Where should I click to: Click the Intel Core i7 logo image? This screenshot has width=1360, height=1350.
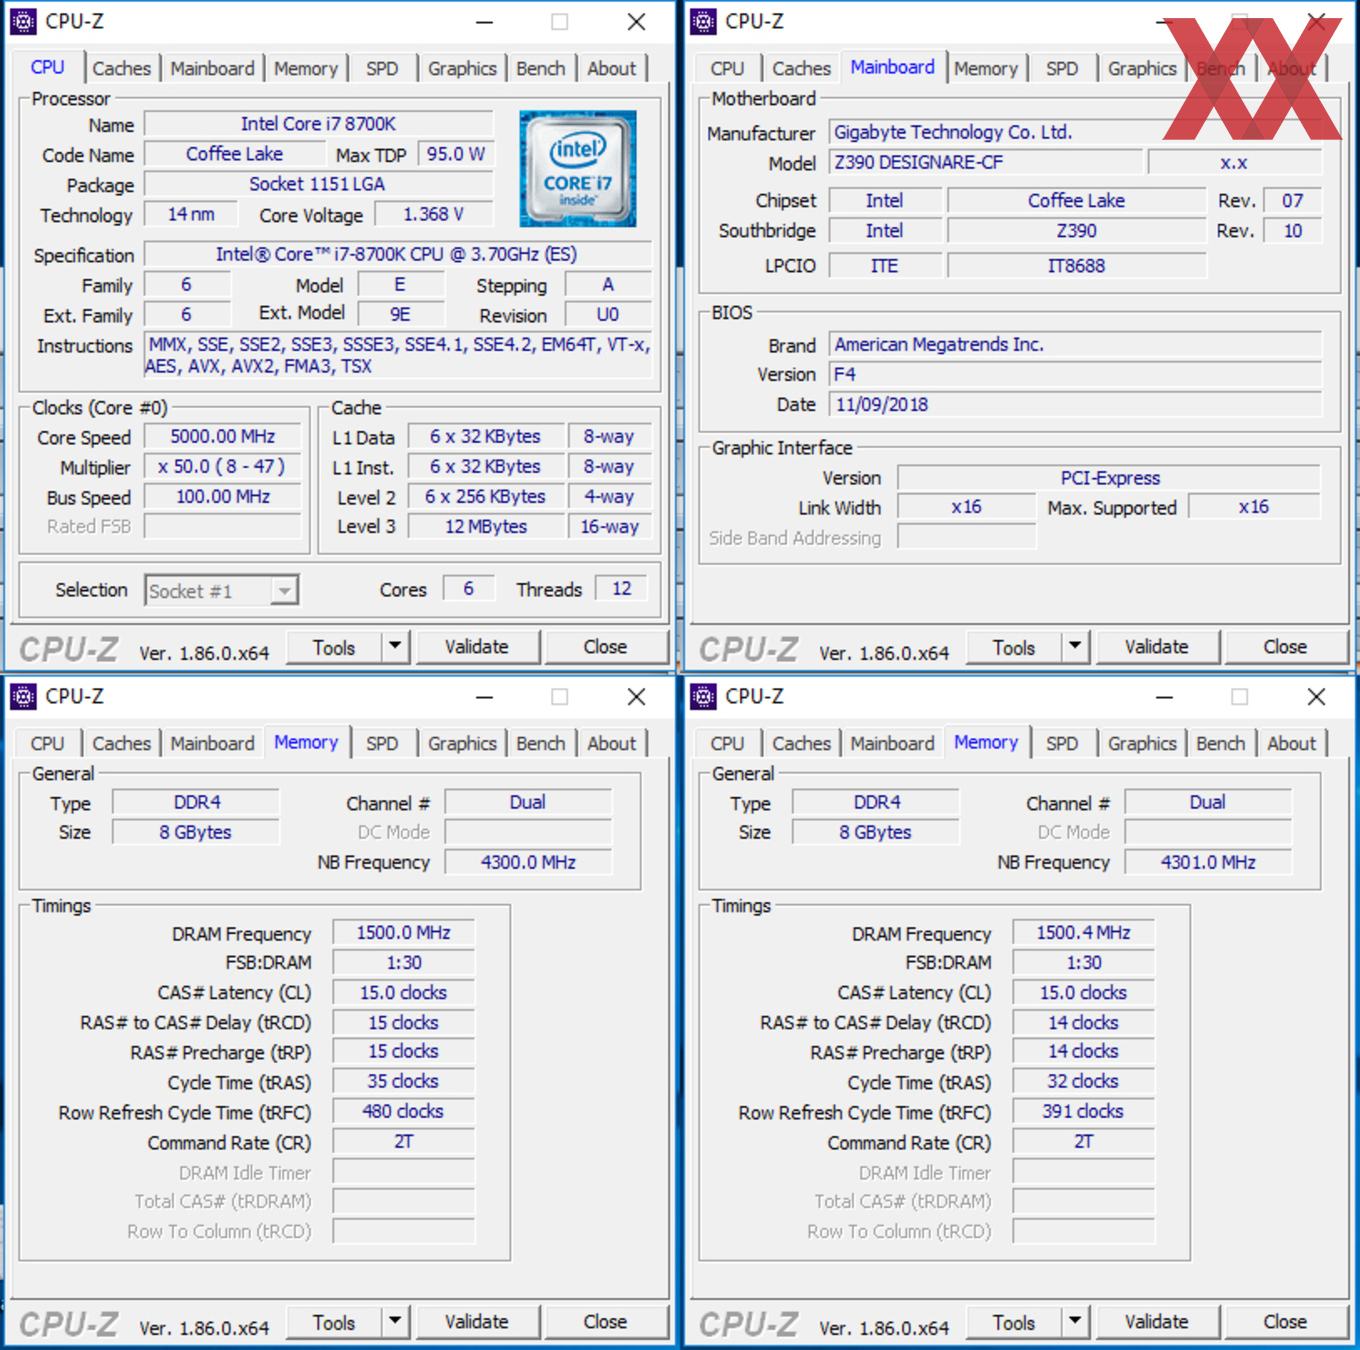click(x=578, y=168)
